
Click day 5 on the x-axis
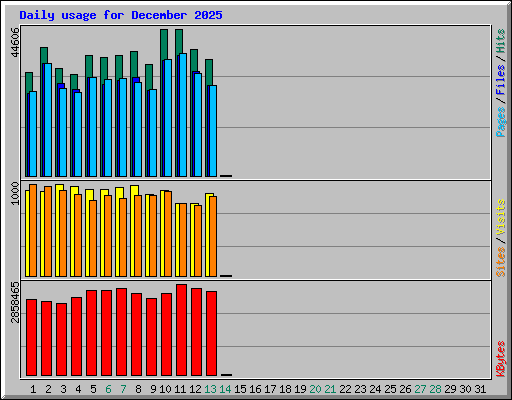pos(93,389)
